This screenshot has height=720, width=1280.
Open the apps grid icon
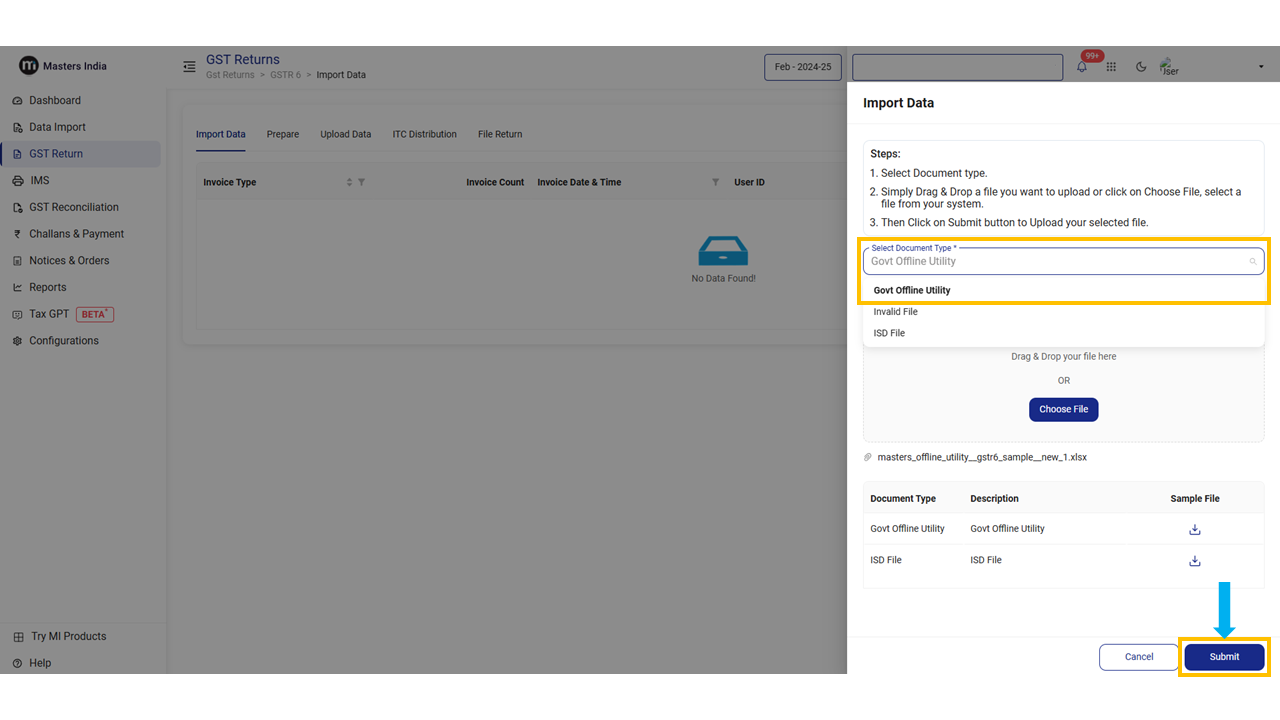click(1111, 67)
